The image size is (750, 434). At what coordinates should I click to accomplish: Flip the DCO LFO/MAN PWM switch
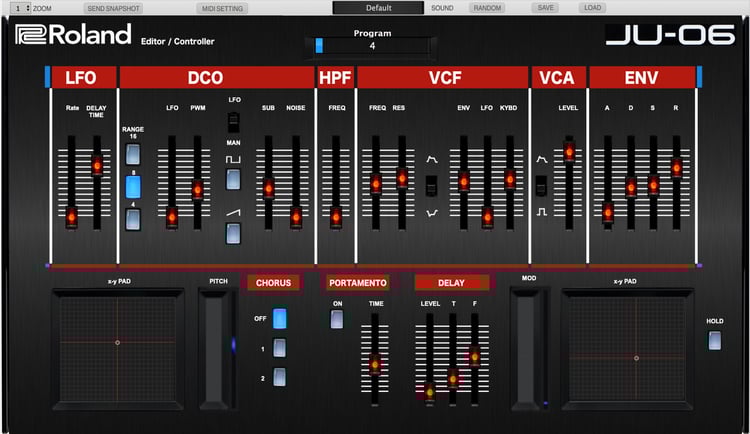[x=233, y=122]
